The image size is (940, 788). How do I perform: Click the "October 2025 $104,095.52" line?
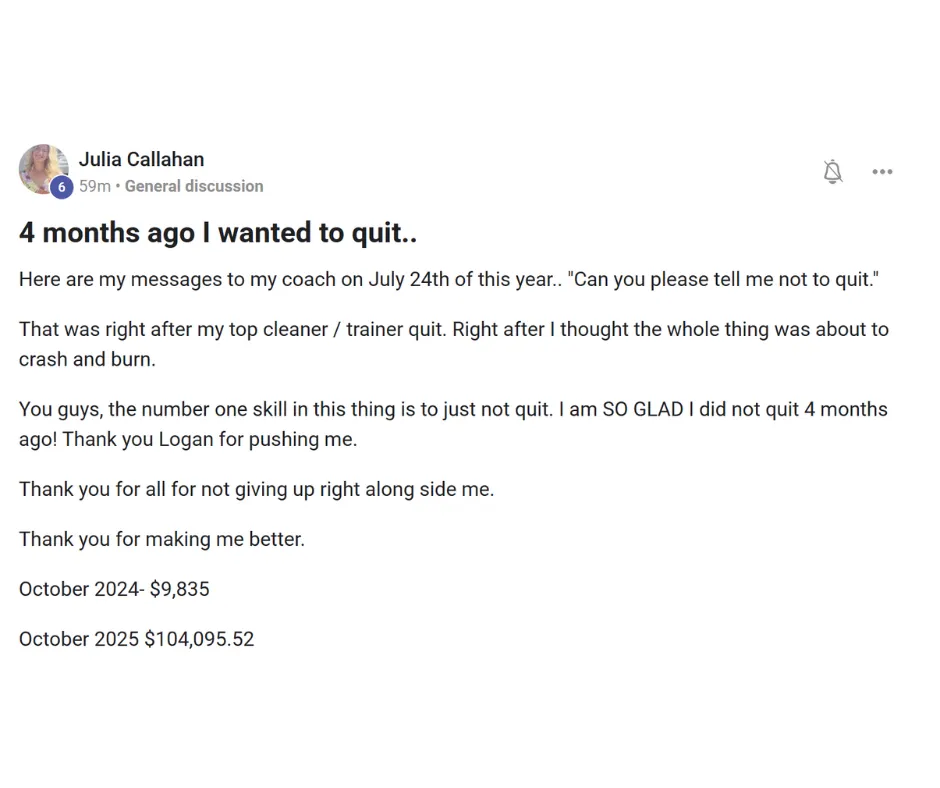[136, 639]
